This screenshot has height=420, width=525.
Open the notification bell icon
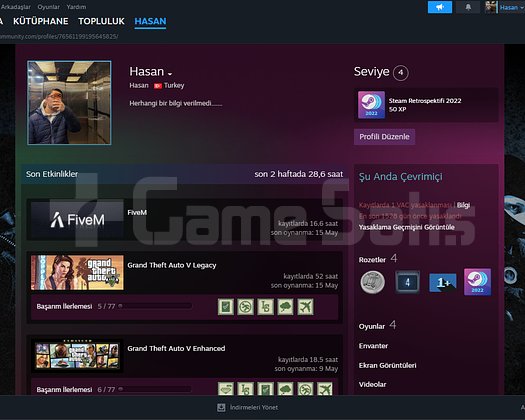click(x=468, y=7)
